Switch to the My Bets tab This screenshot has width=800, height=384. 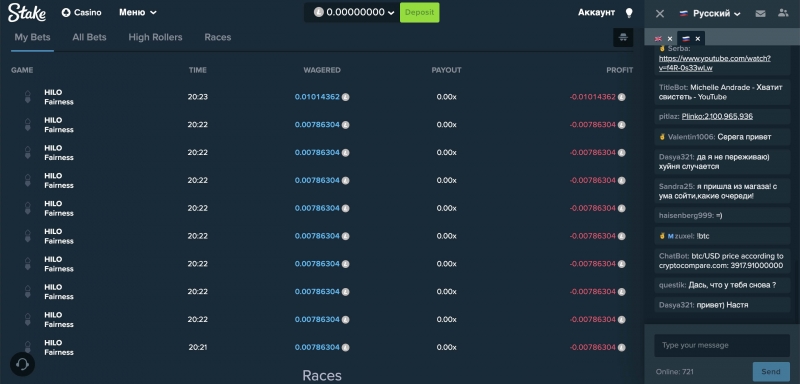click(x=32, y=37)
